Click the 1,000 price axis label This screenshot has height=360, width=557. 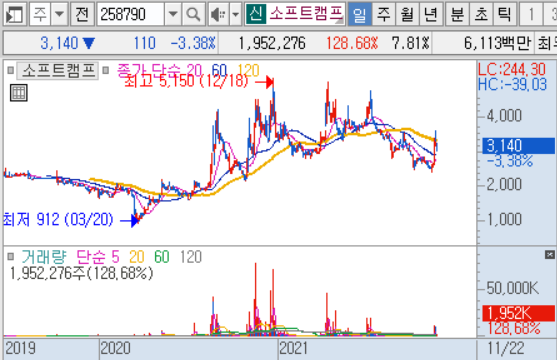click(x=504, y=219)
